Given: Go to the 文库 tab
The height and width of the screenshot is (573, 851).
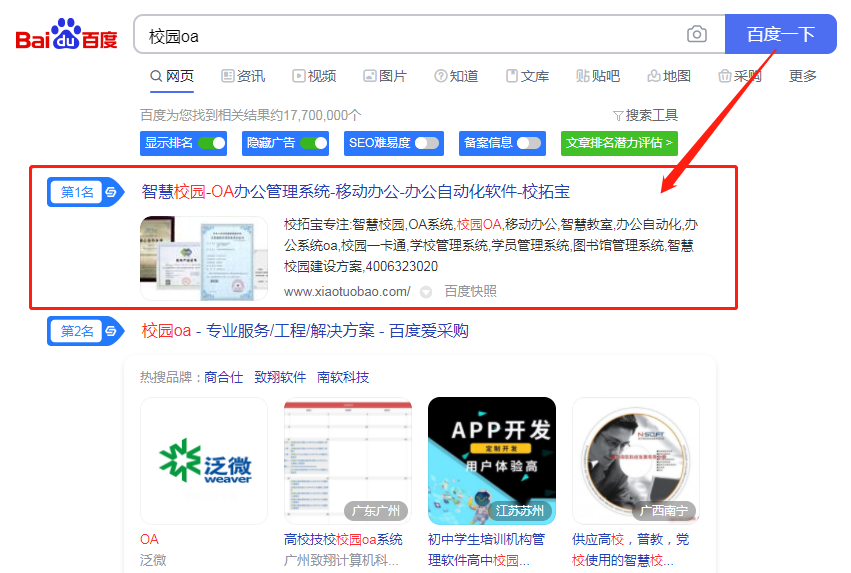Looking at the screenshot, I should [x=528, y=76].
